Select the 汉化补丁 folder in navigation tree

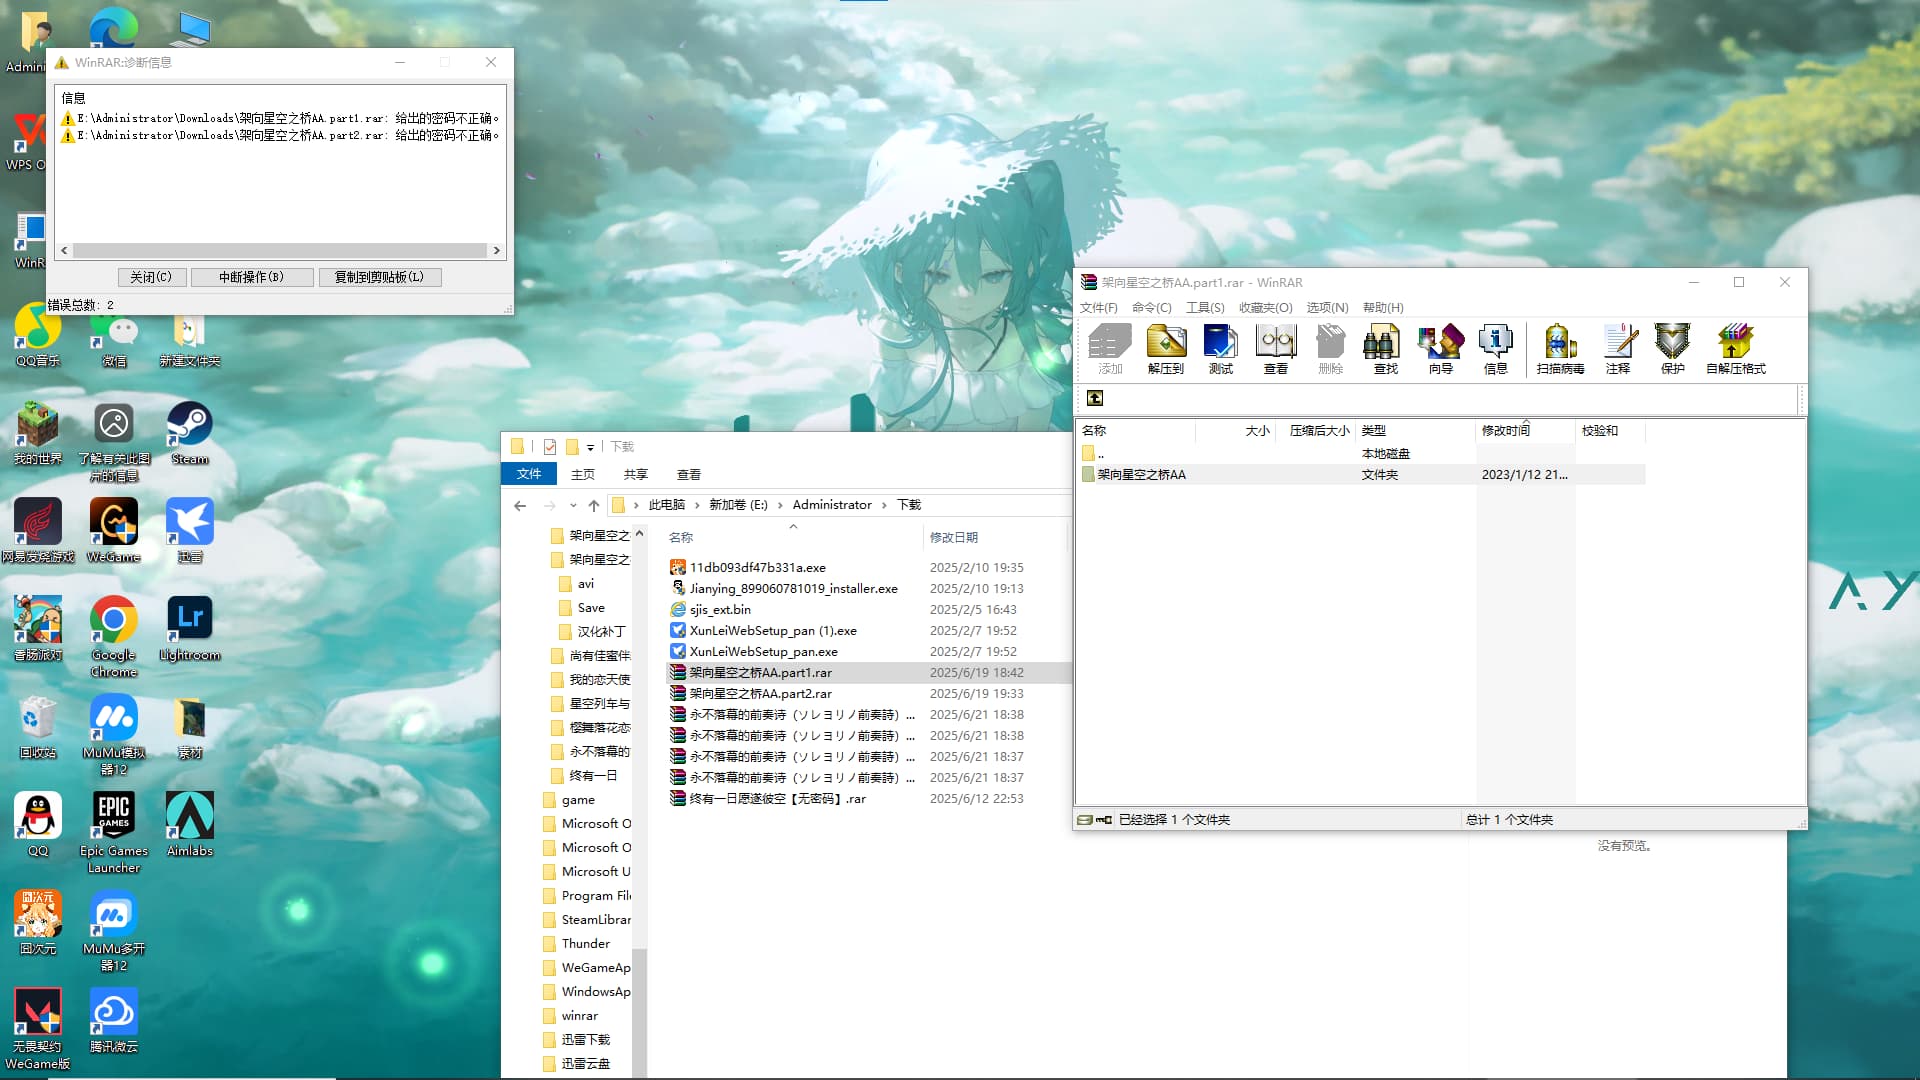point(592,632)
